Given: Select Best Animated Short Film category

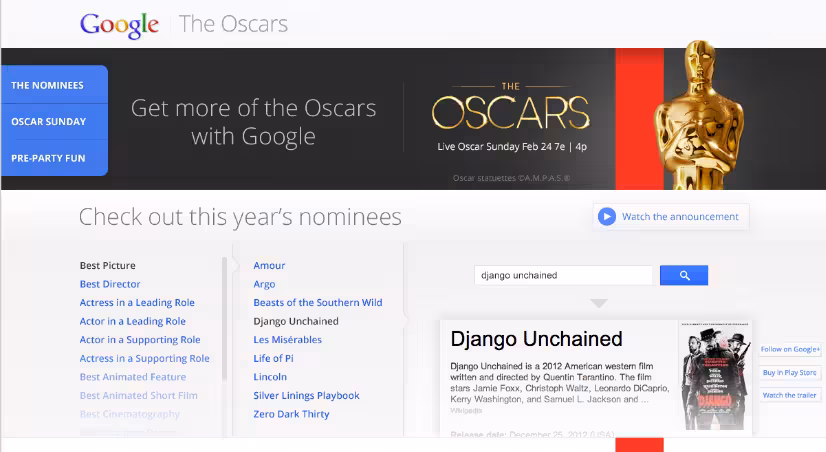Looking at the screenshot, I should click(x=139, y=395).
